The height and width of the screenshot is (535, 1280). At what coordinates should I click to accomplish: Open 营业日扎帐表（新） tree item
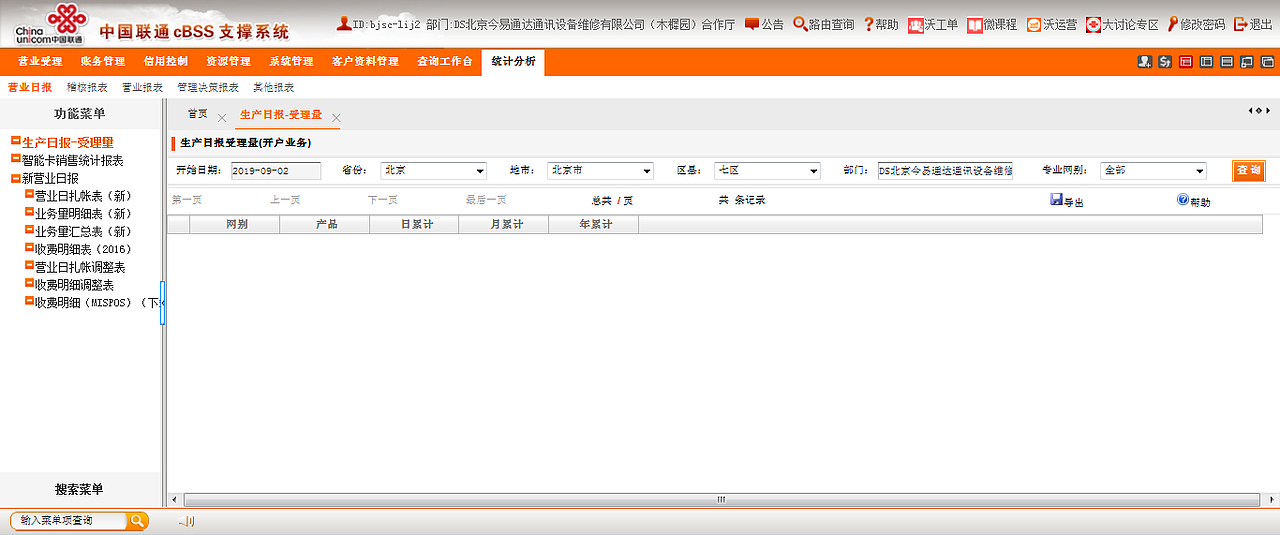(x=83, y=196)
